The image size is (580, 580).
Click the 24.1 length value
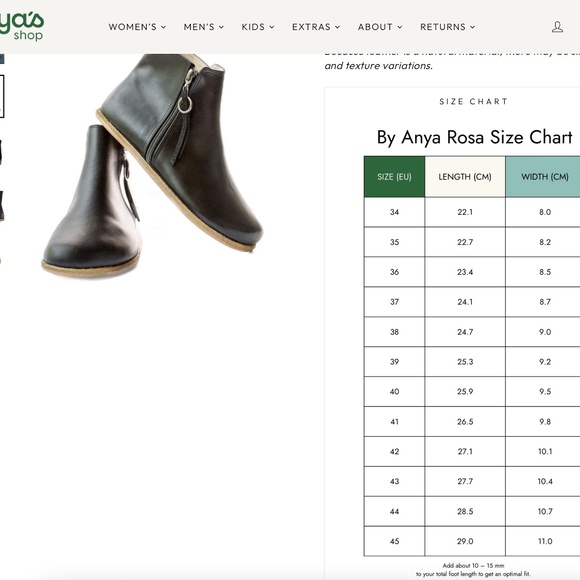point(465,302)
